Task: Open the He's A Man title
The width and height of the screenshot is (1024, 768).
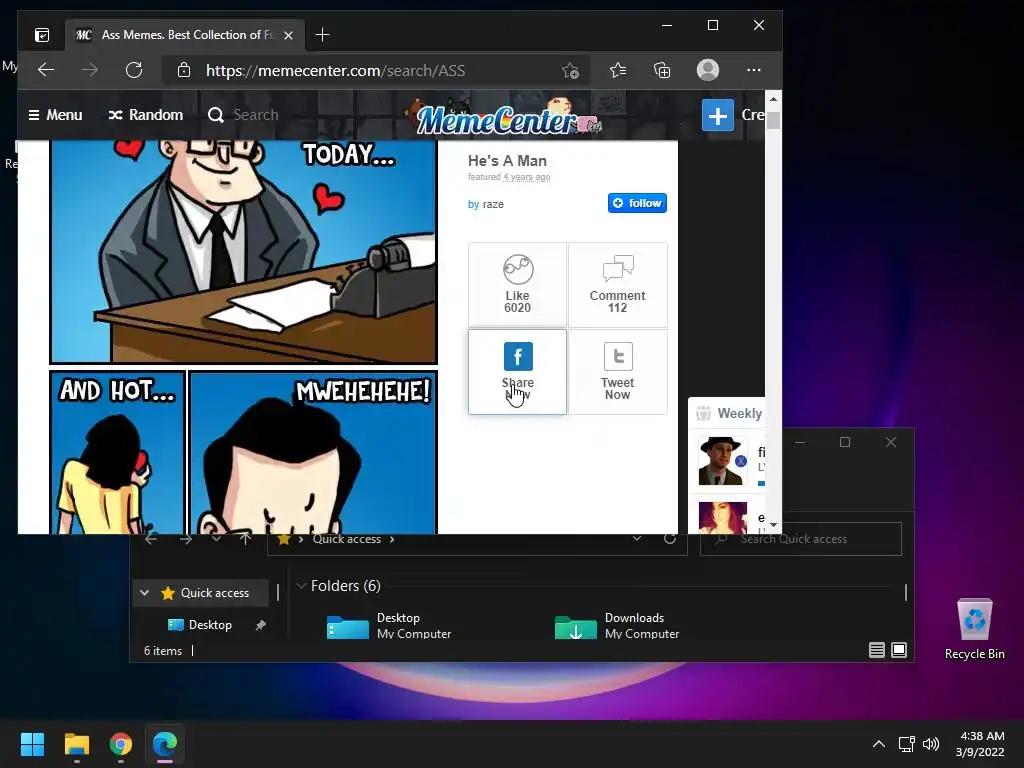Action: click(507, 161)
